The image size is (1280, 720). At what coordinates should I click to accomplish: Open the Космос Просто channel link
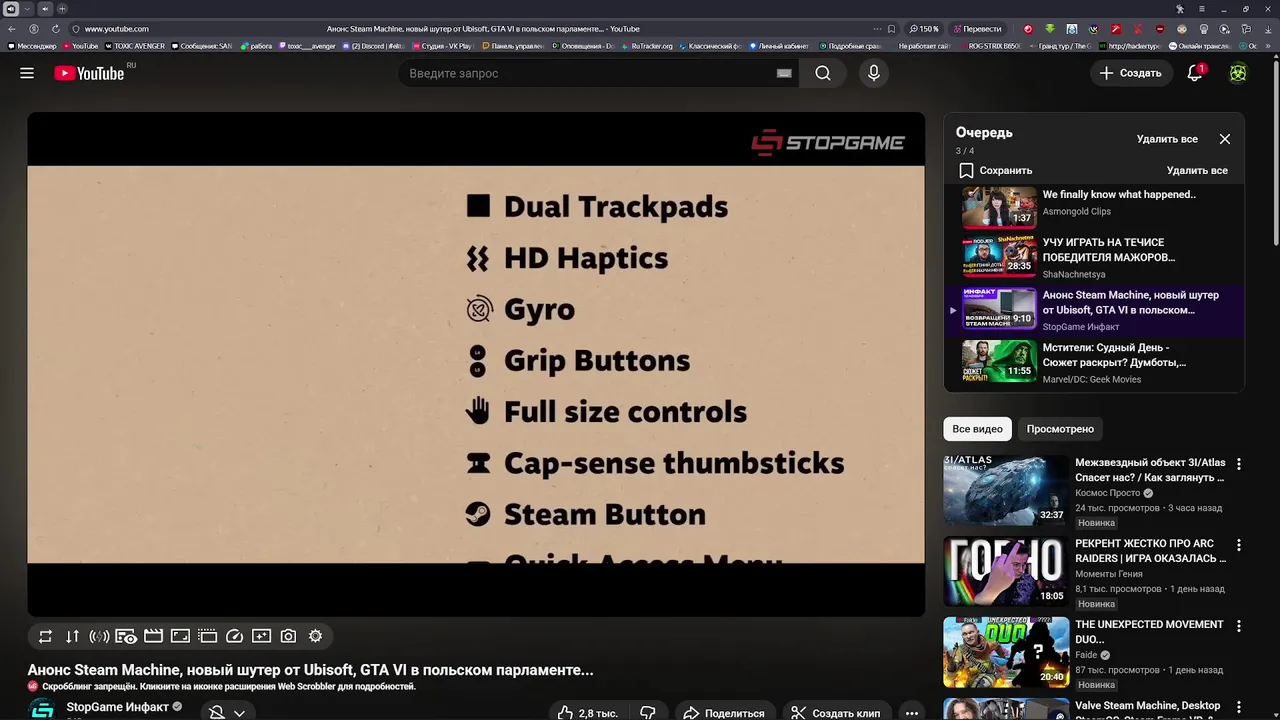1107,493
